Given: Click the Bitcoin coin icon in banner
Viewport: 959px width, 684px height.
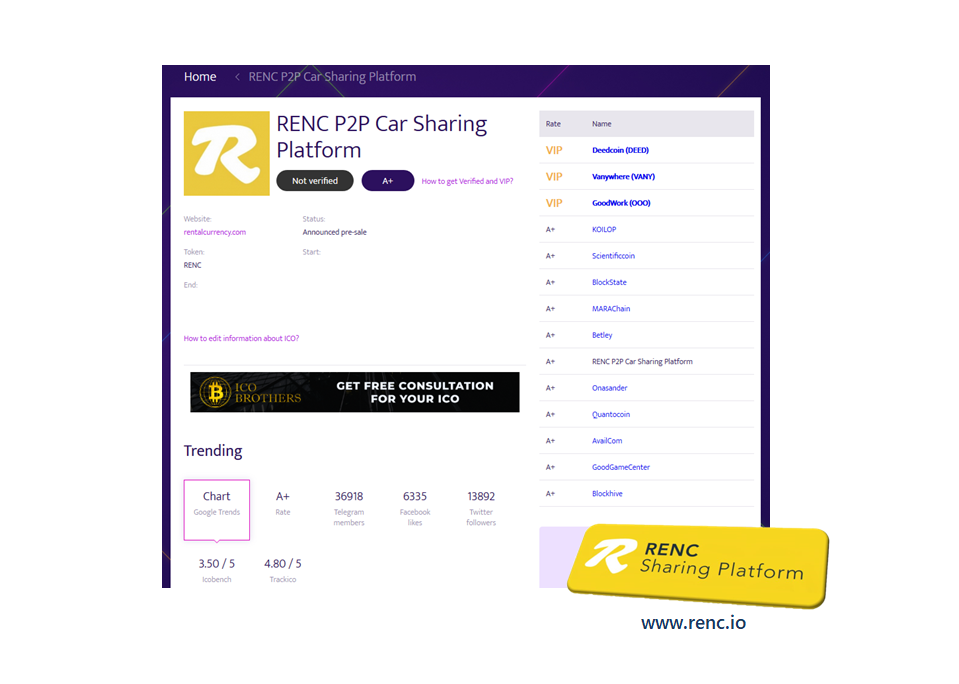Looking at the screenshot, I should tap(215, 392).
